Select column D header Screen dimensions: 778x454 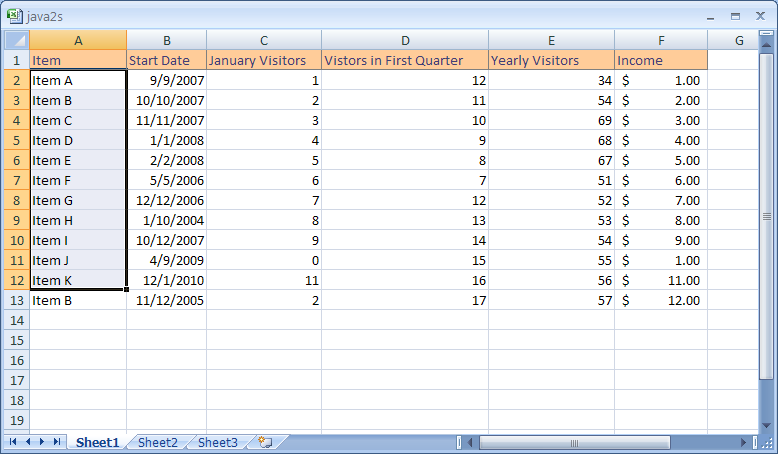coord(405,40)
